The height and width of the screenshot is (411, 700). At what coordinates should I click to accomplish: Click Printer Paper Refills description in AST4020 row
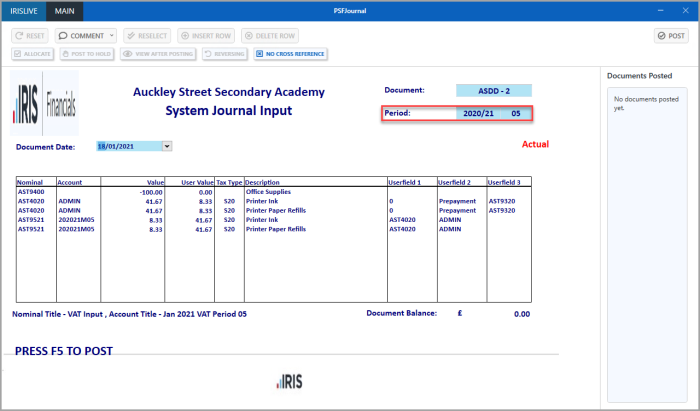276,210
